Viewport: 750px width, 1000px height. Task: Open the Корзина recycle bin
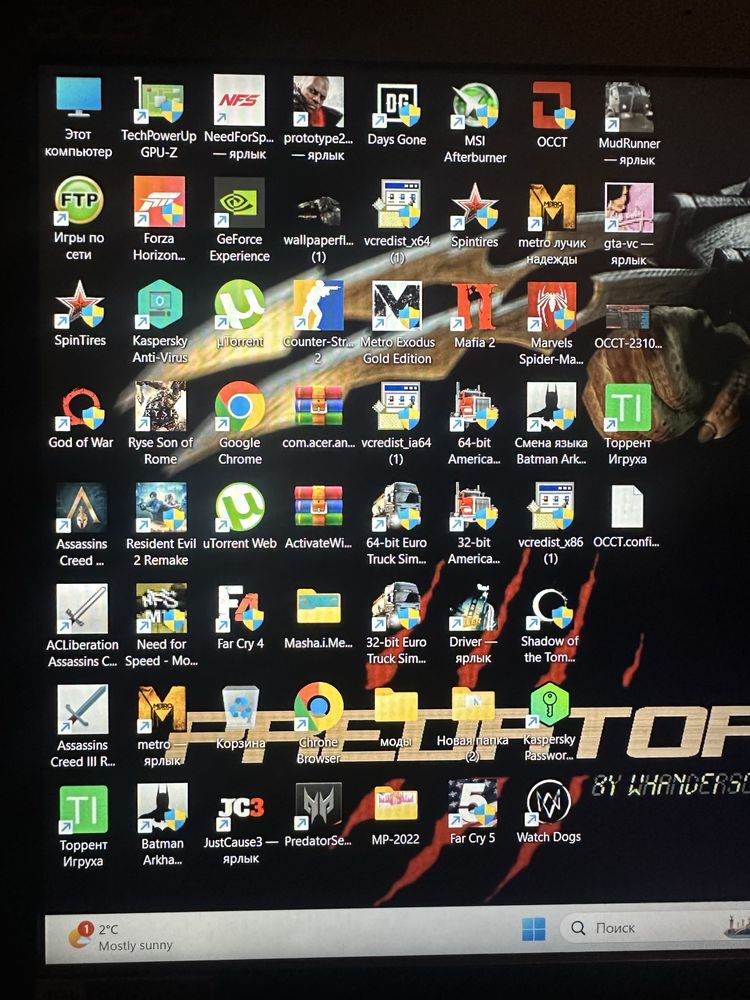[x=240, y=708]
